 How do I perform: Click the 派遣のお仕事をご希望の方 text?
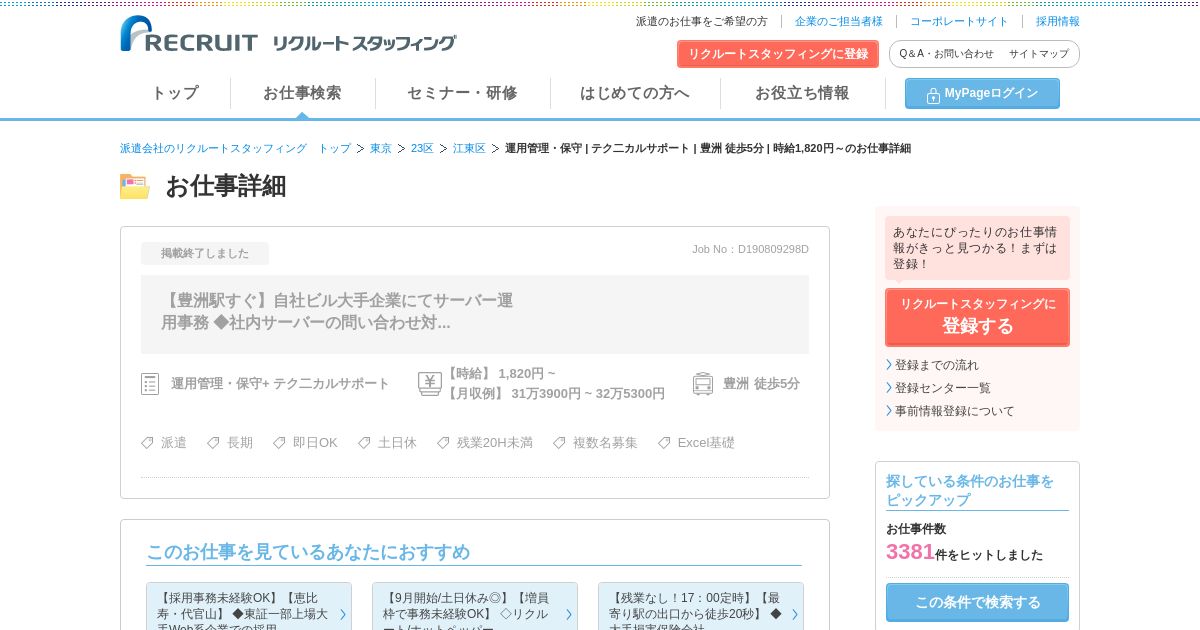click(x=702, y=21)
